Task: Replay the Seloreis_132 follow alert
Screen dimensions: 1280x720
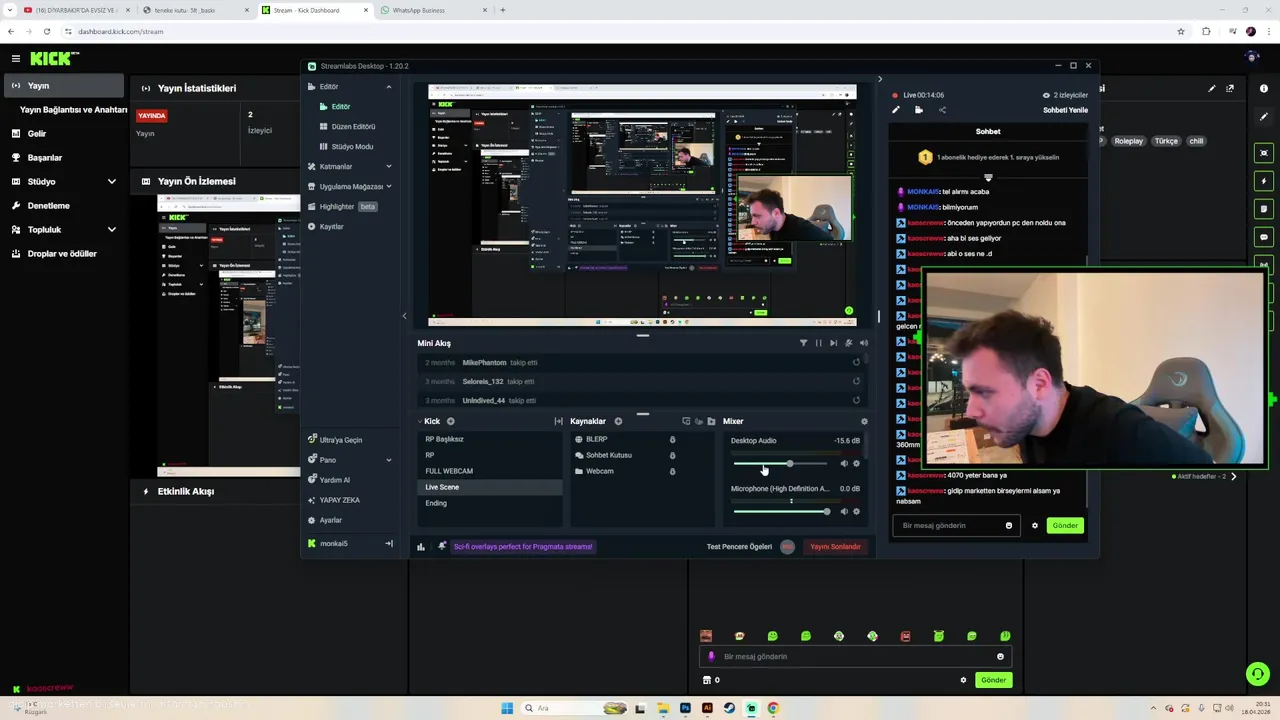Action: (x=856, y=381)
